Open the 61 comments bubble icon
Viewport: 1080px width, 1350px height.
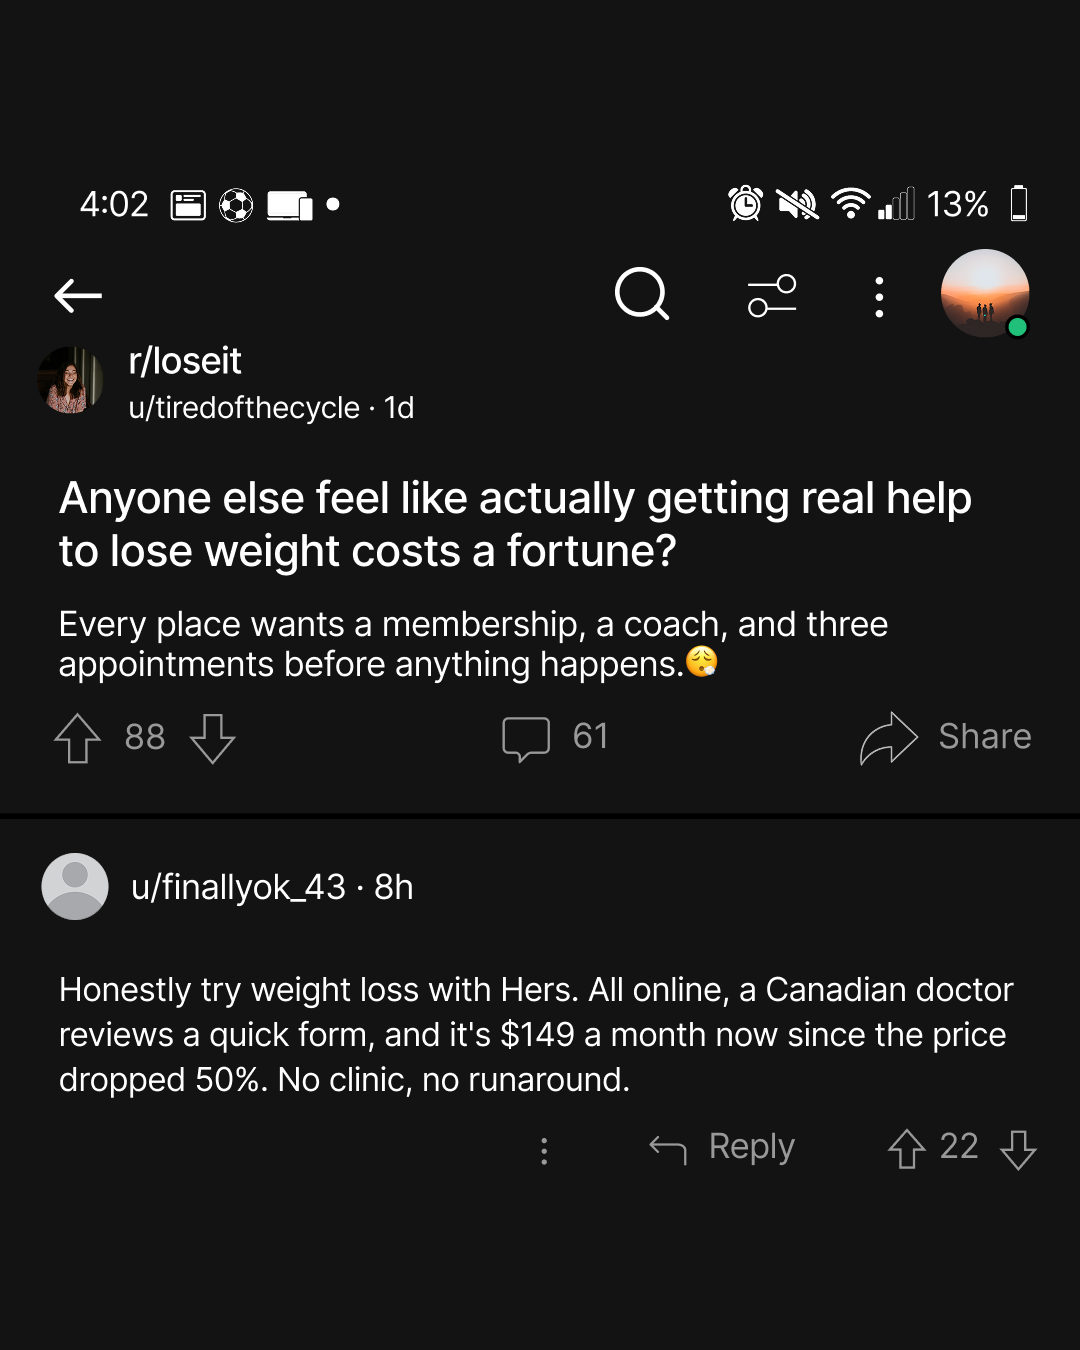pyautogui.click(x=526, y=739)
